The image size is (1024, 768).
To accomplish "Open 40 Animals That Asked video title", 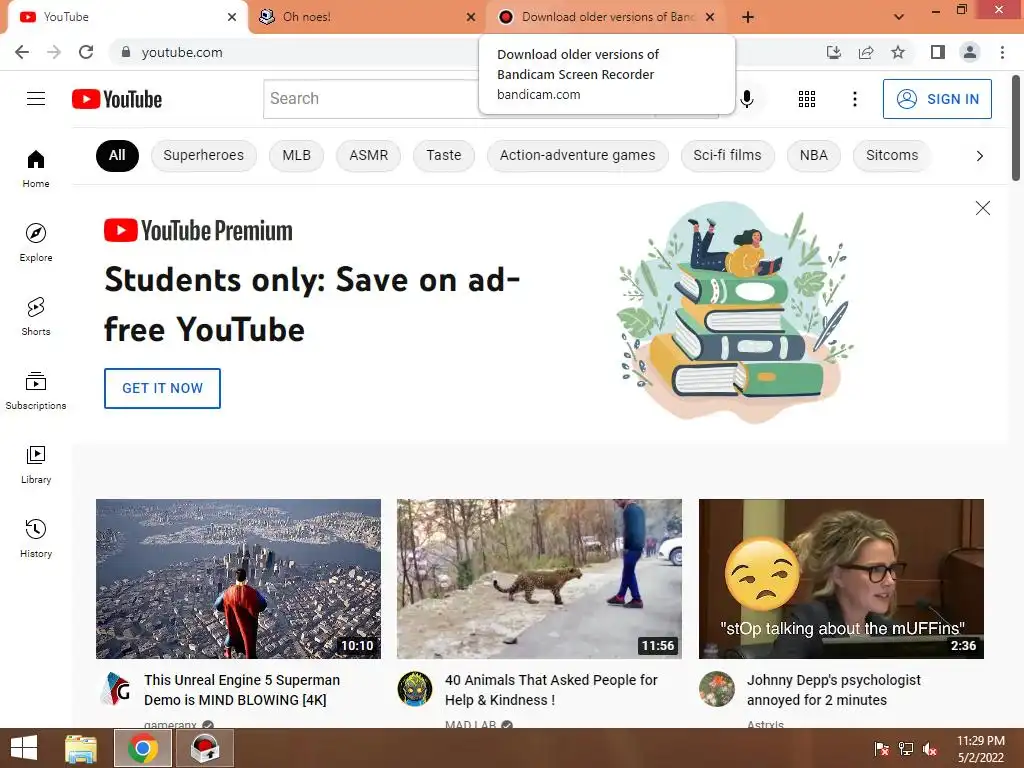I will click(x=551, y=690).
